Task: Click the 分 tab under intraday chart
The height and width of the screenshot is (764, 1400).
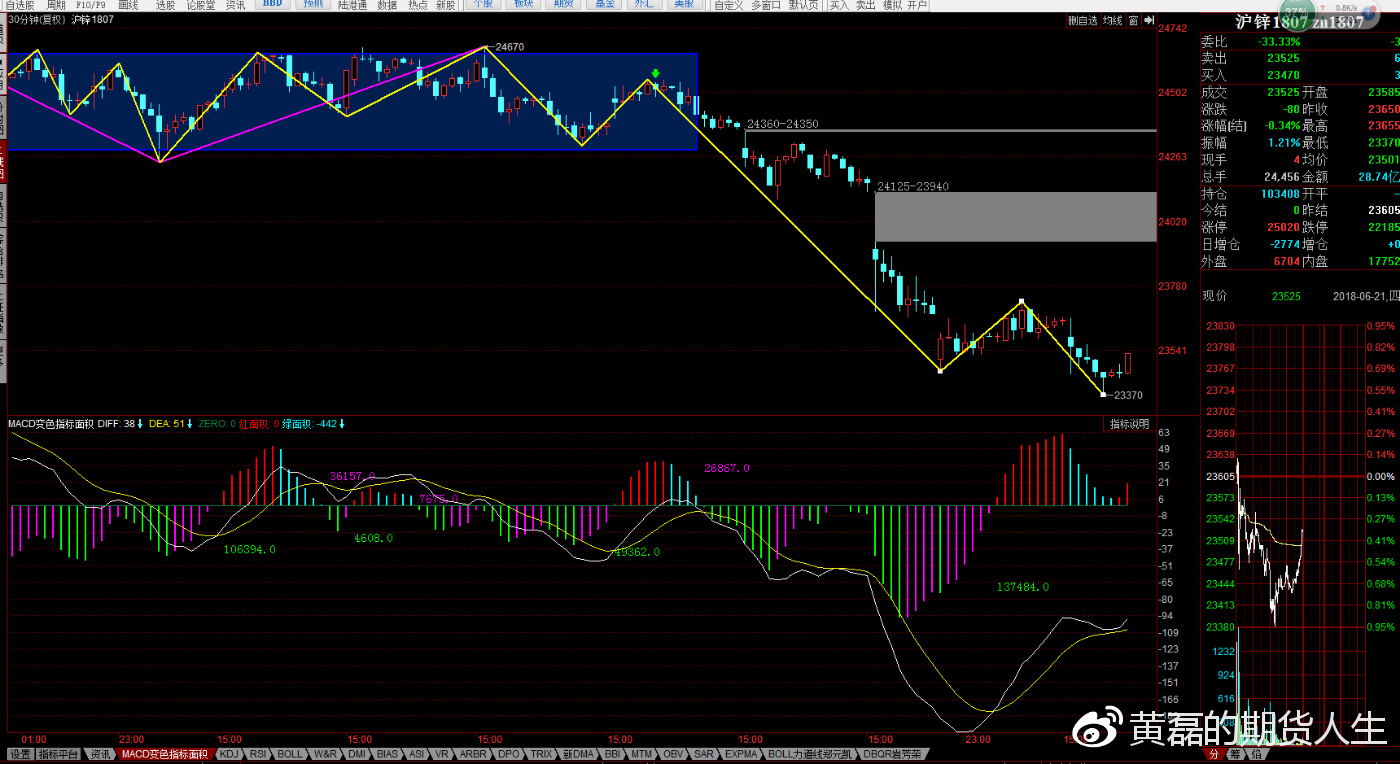Action: tap(1213, 754)
